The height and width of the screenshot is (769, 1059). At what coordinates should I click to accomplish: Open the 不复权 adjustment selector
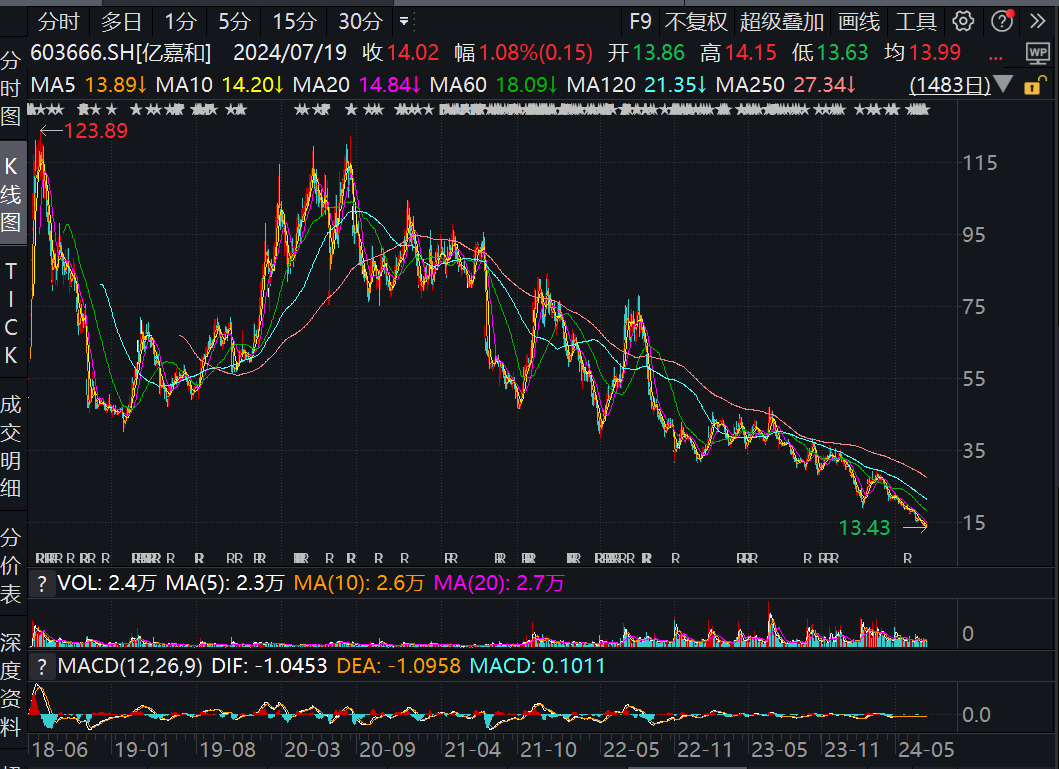(696, 22)
